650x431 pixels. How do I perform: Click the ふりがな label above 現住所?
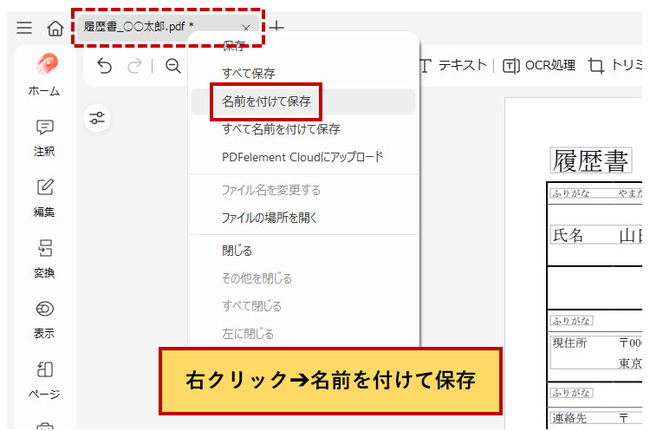pos(572,320)
